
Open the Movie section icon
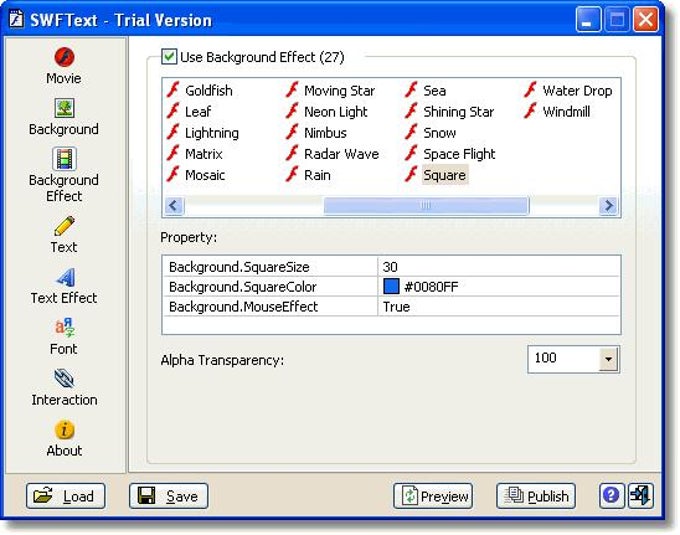64,57
